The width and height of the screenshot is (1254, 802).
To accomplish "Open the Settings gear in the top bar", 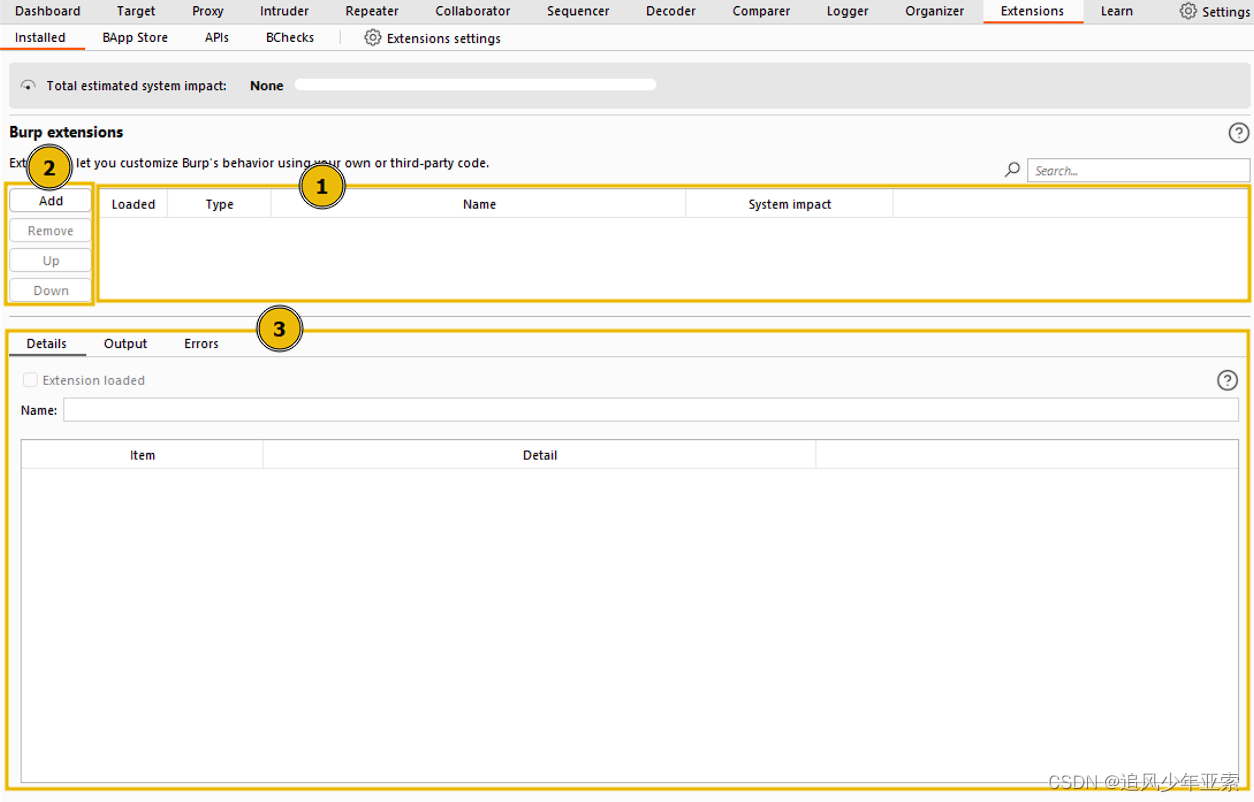I will click(1187, 11).
